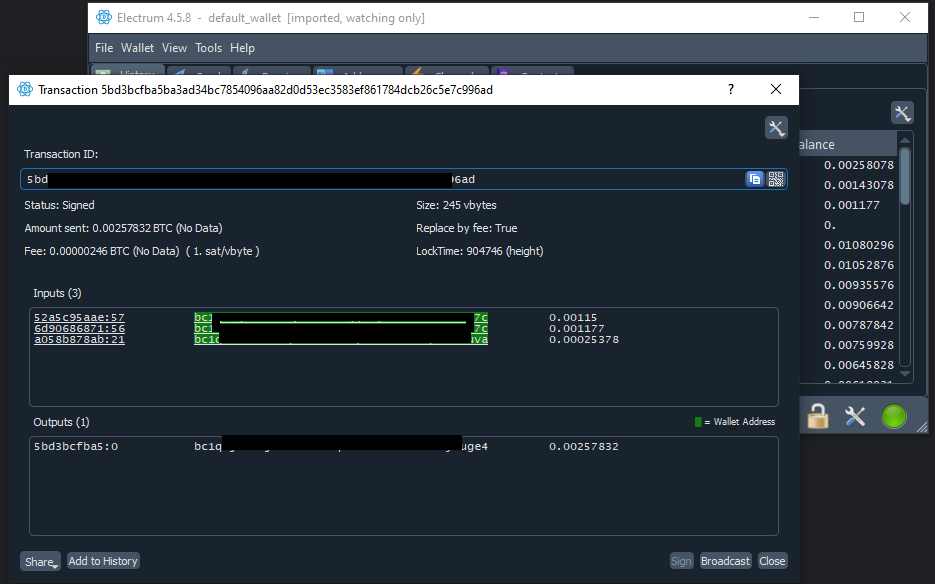
Task: Click Electrum logo in main window title
Action: coord(104,17)
